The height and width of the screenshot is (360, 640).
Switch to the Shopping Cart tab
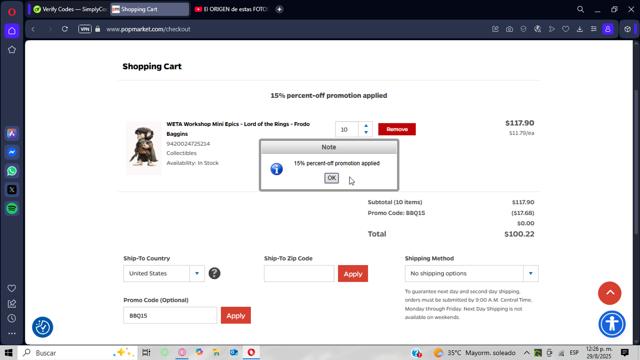point(149,9)
